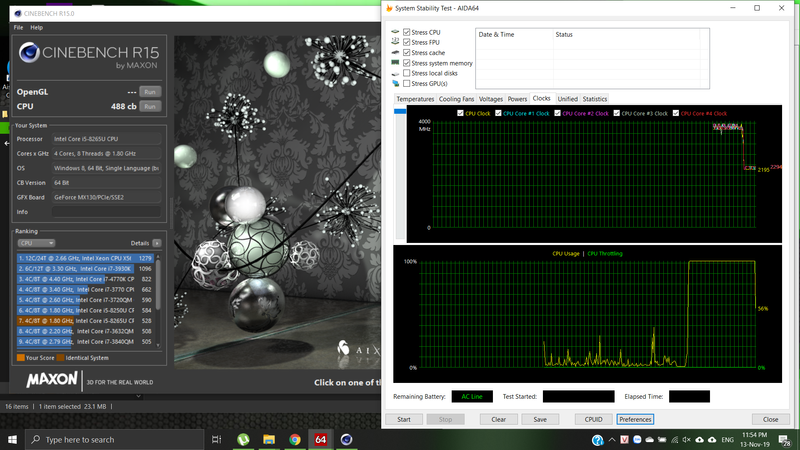Enable the Stress local disks checkbox
Screen dimensions: 800x450
[x=407, y=73]
